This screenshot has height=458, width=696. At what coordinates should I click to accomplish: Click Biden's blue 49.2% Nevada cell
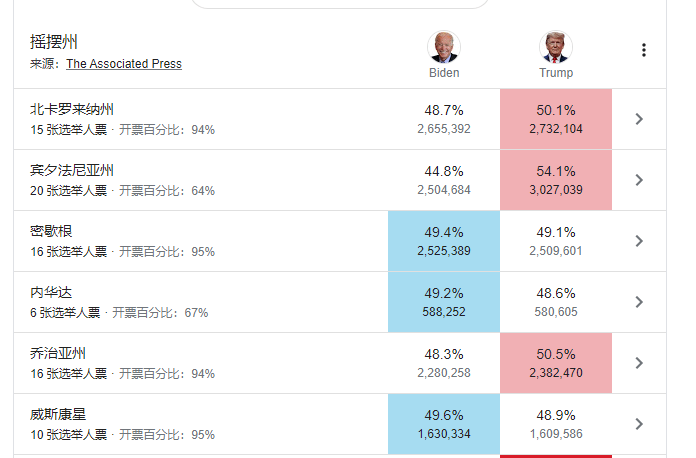(444, 302)
